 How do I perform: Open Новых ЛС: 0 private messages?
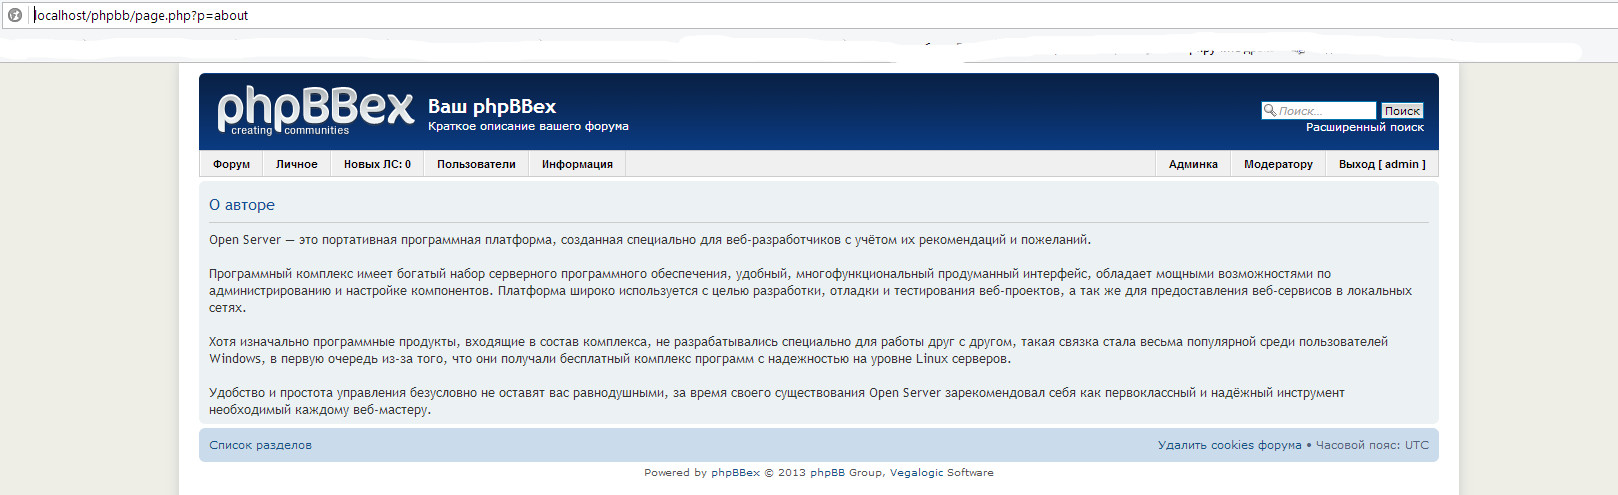(377, 164)
